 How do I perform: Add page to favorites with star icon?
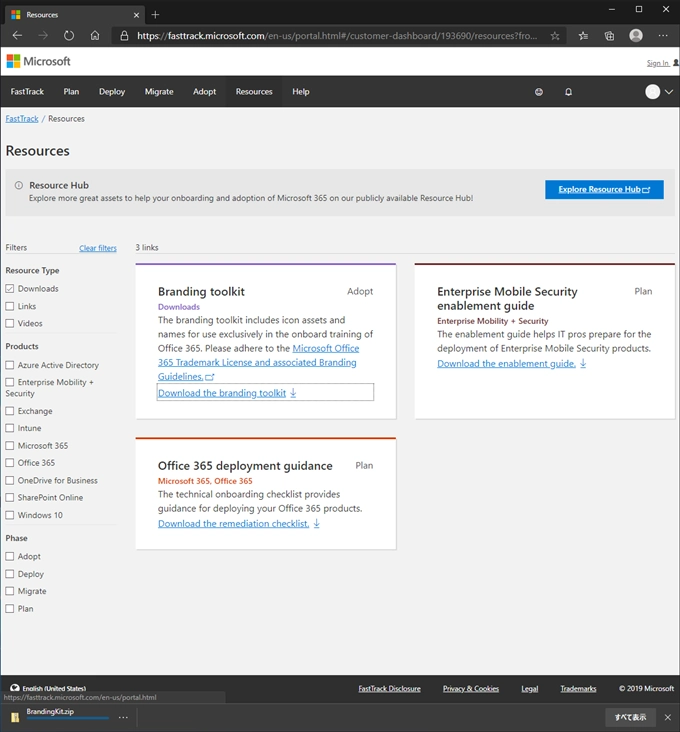tap(555, 35)
